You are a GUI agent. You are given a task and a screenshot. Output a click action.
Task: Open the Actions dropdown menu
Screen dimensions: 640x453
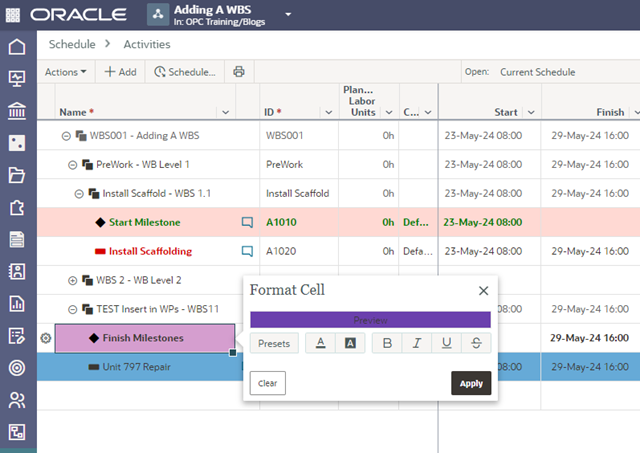(65, 72)
